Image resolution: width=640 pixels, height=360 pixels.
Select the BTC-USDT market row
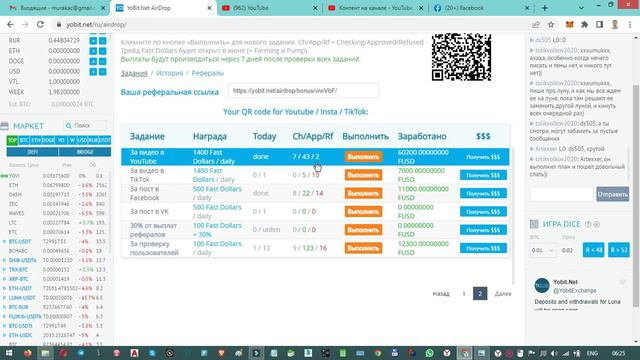click(55, 242)
